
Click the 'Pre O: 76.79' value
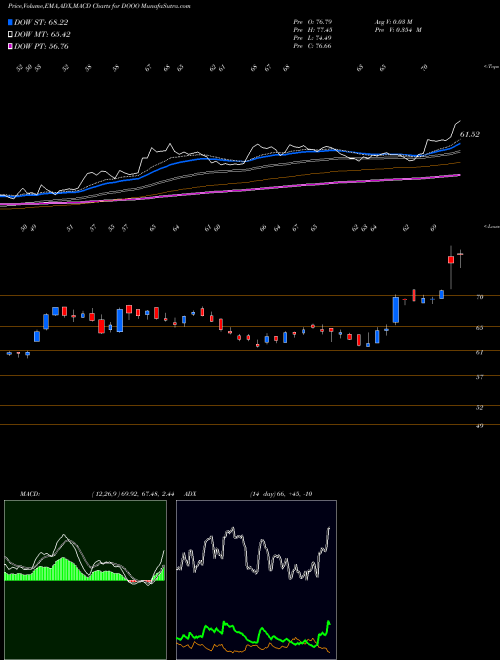pos(312,21)
